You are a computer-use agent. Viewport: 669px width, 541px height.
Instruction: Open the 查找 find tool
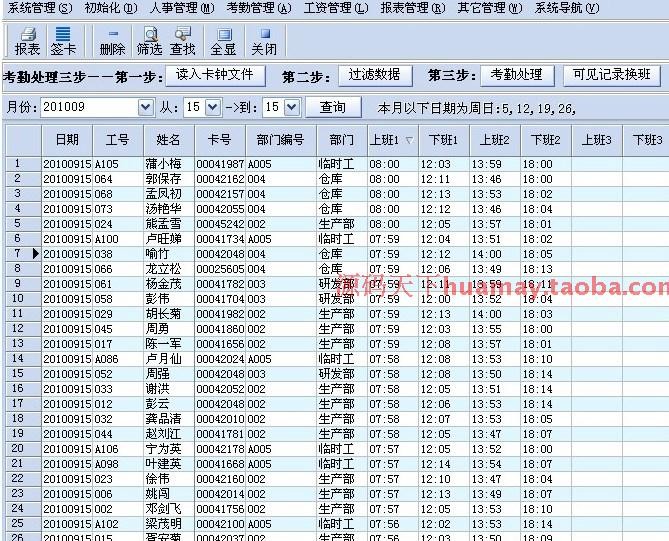coord(183,41)
